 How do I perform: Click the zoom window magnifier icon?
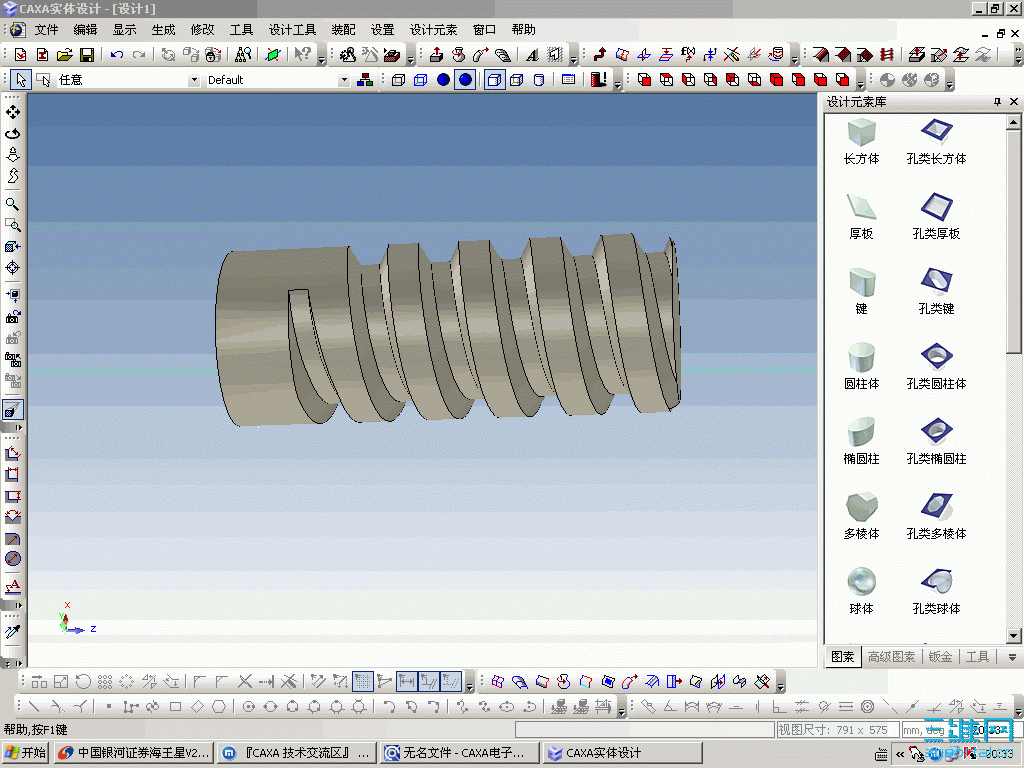pos(12,225)
